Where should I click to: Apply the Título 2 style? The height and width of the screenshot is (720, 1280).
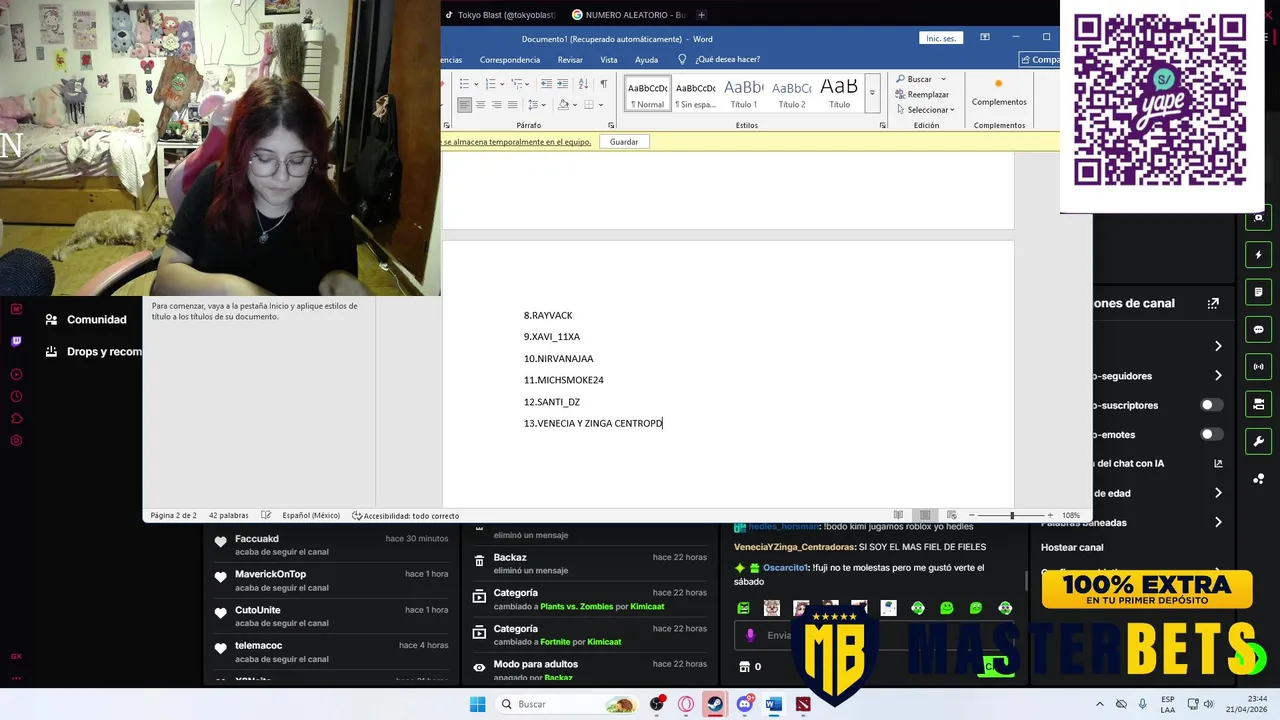[791, 94]
